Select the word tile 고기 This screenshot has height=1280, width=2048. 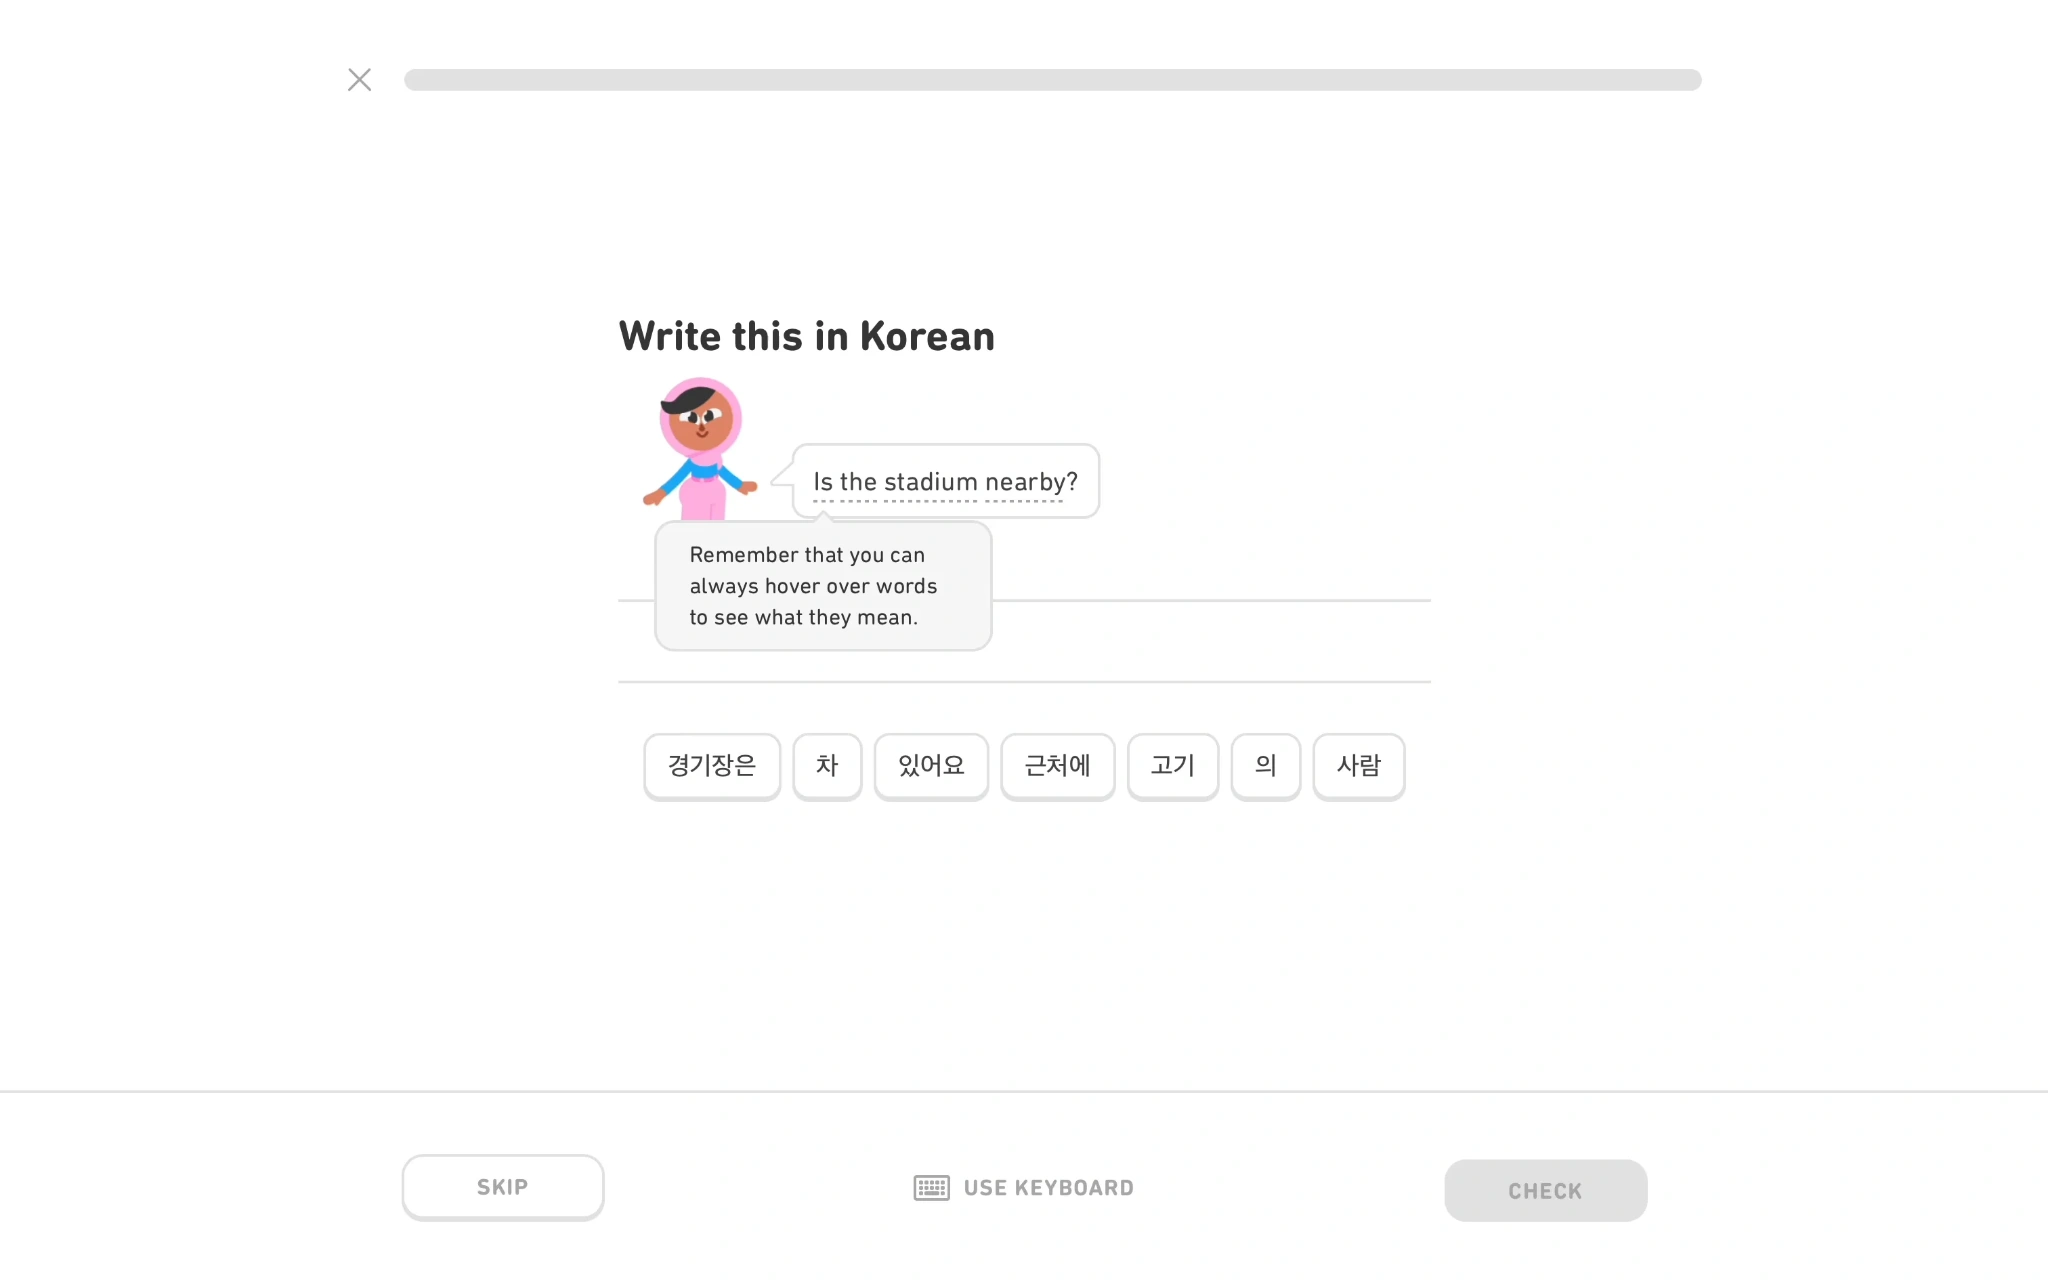tap(1173, 766)
